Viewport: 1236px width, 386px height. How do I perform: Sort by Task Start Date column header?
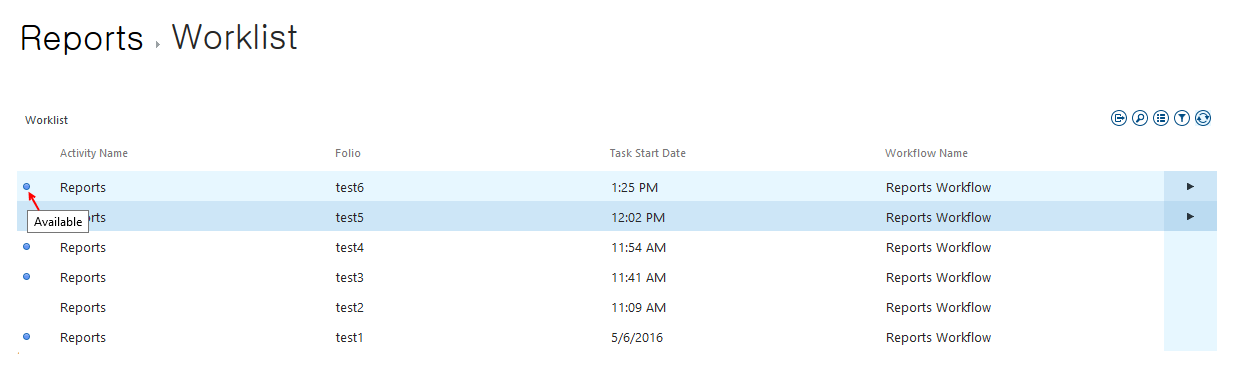click(x=648, y=153)
